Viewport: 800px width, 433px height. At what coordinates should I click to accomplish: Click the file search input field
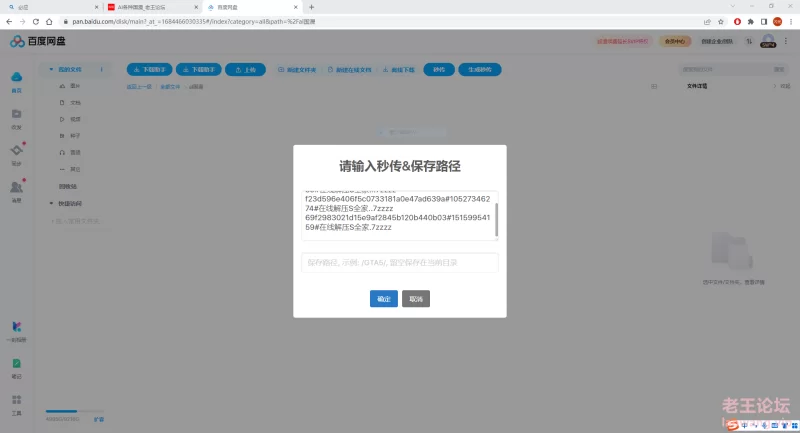(724, 69)
